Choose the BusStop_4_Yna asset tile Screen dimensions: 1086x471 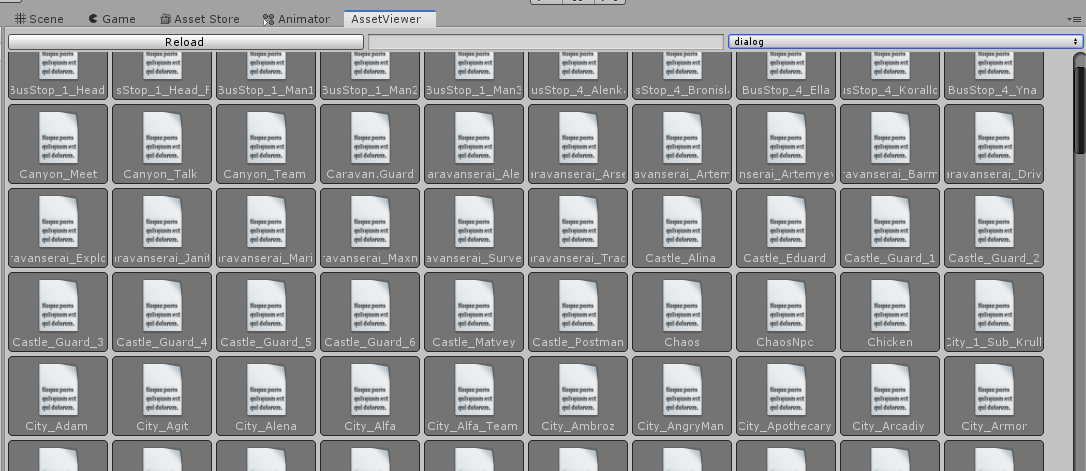point(994,75)
